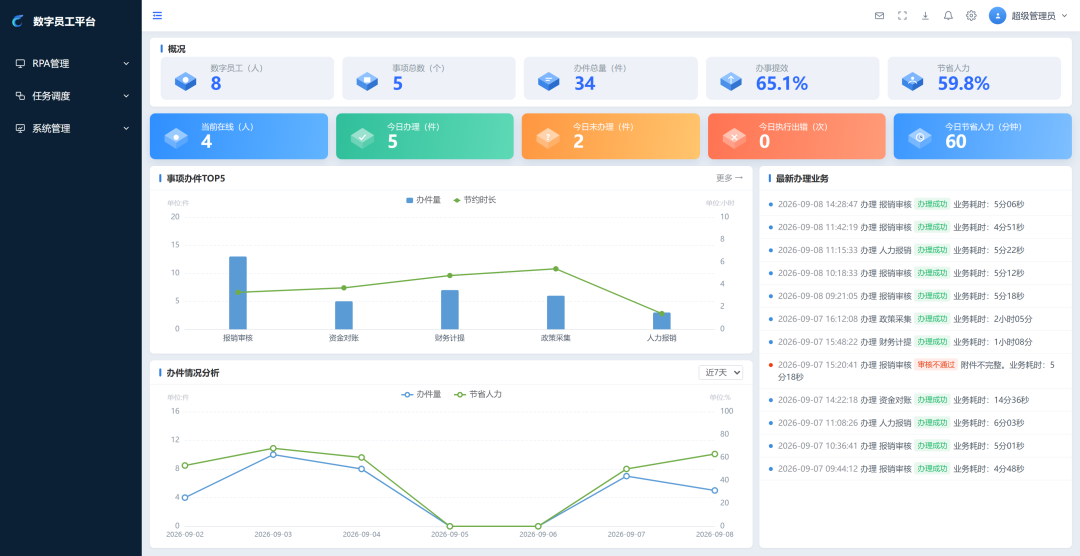Toggle 办件量 legend in 办件情况分析 chart

click(422, 395)
